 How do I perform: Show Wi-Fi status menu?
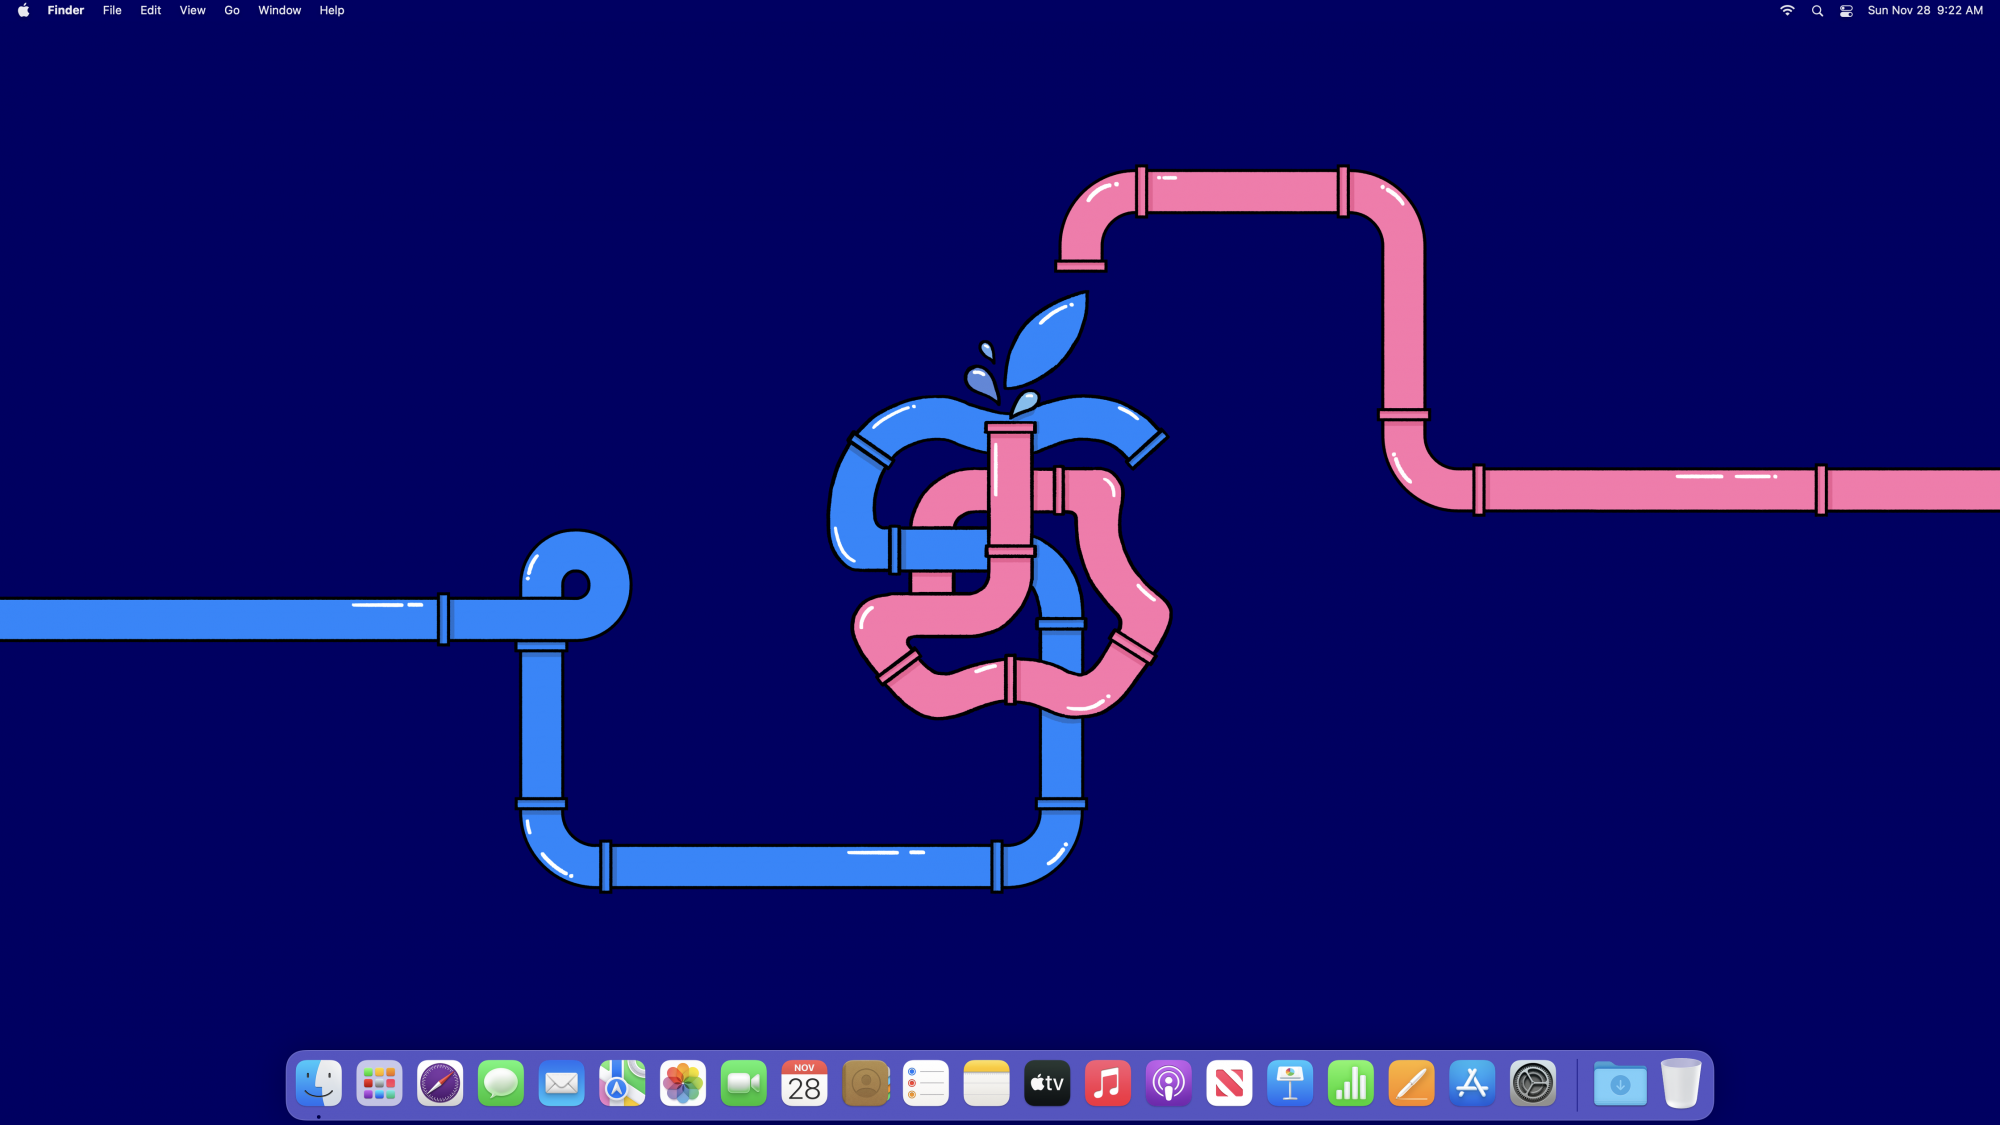pos(1787,10)
